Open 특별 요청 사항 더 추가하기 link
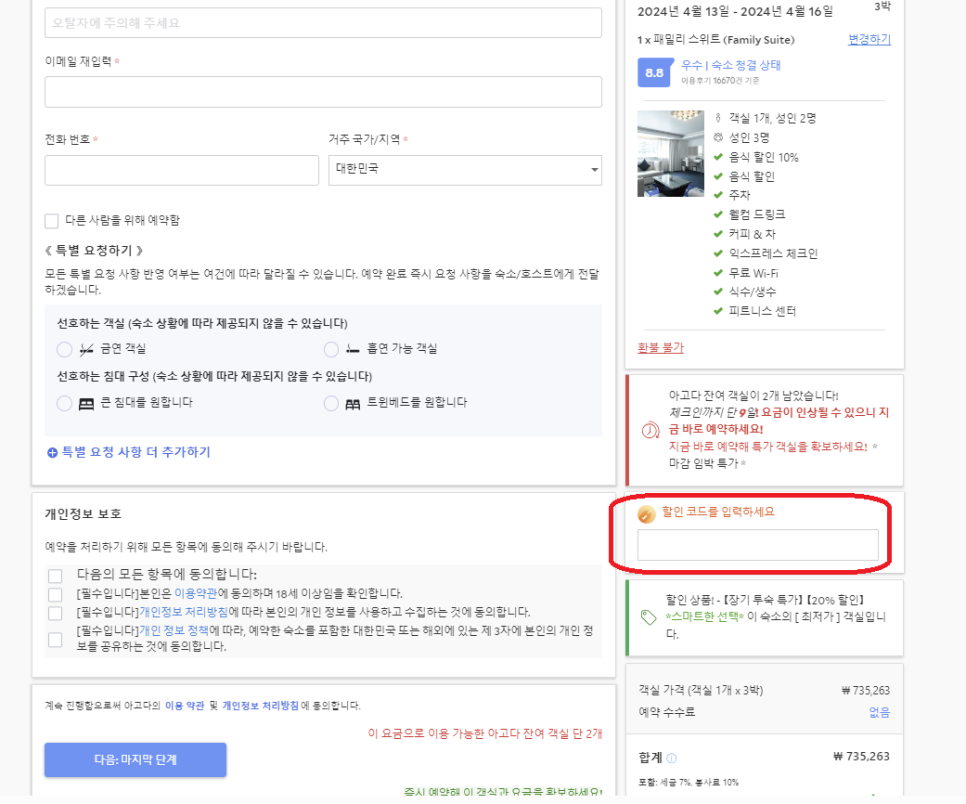 [x=136, y=452]
